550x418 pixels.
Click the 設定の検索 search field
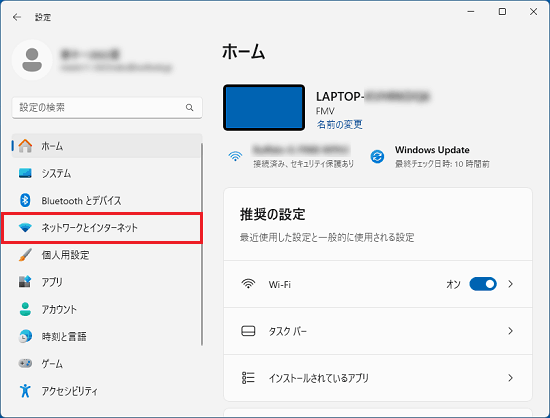pyautogui.click(x=107, y=107)
